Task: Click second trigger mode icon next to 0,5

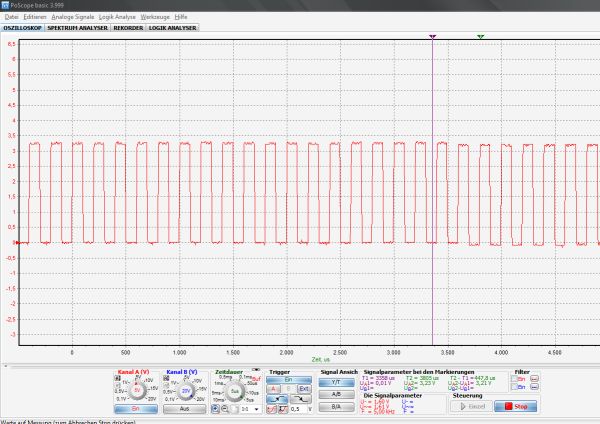Action: click(x=283, y=409)
